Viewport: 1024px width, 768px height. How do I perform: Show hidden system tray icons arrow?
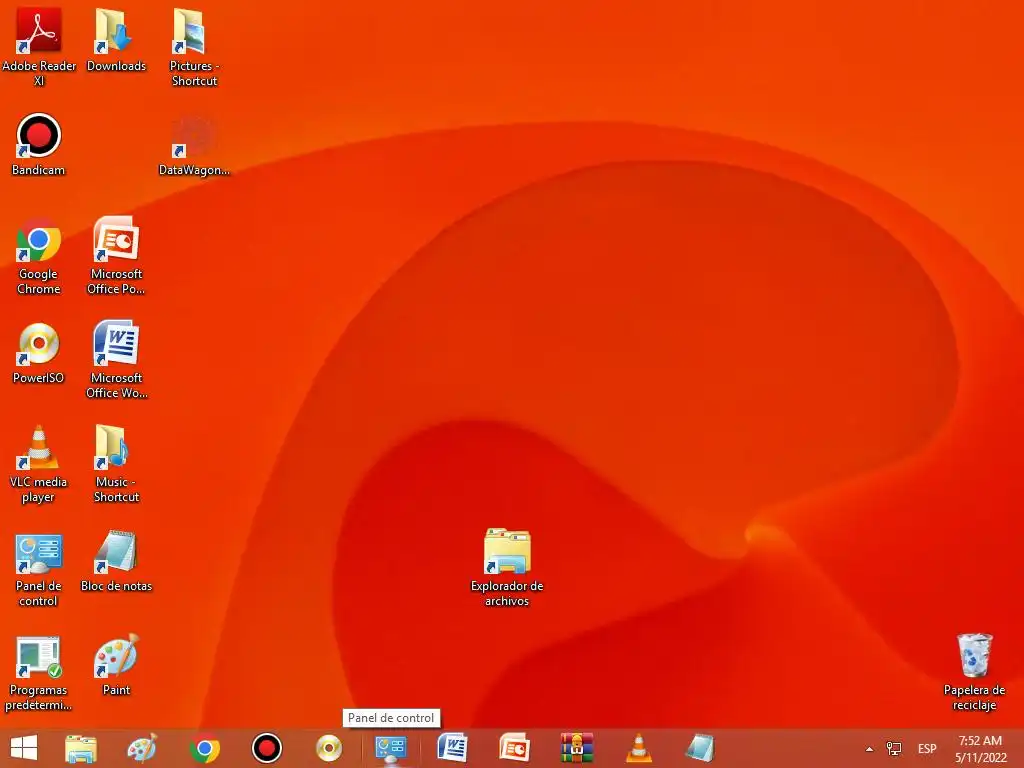pyautogui.click(x=869, y=749)
